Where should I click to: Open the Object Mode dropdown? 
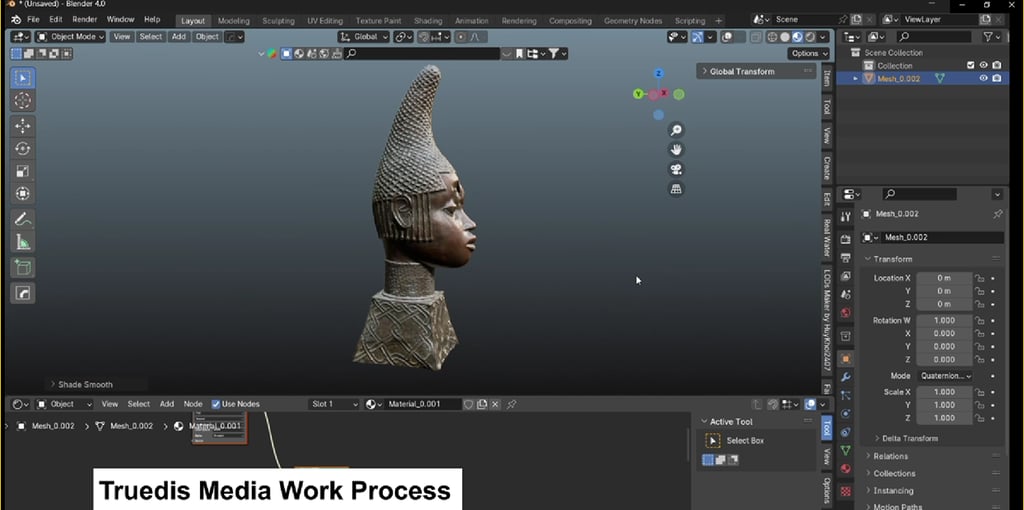[x=71, y=37]
